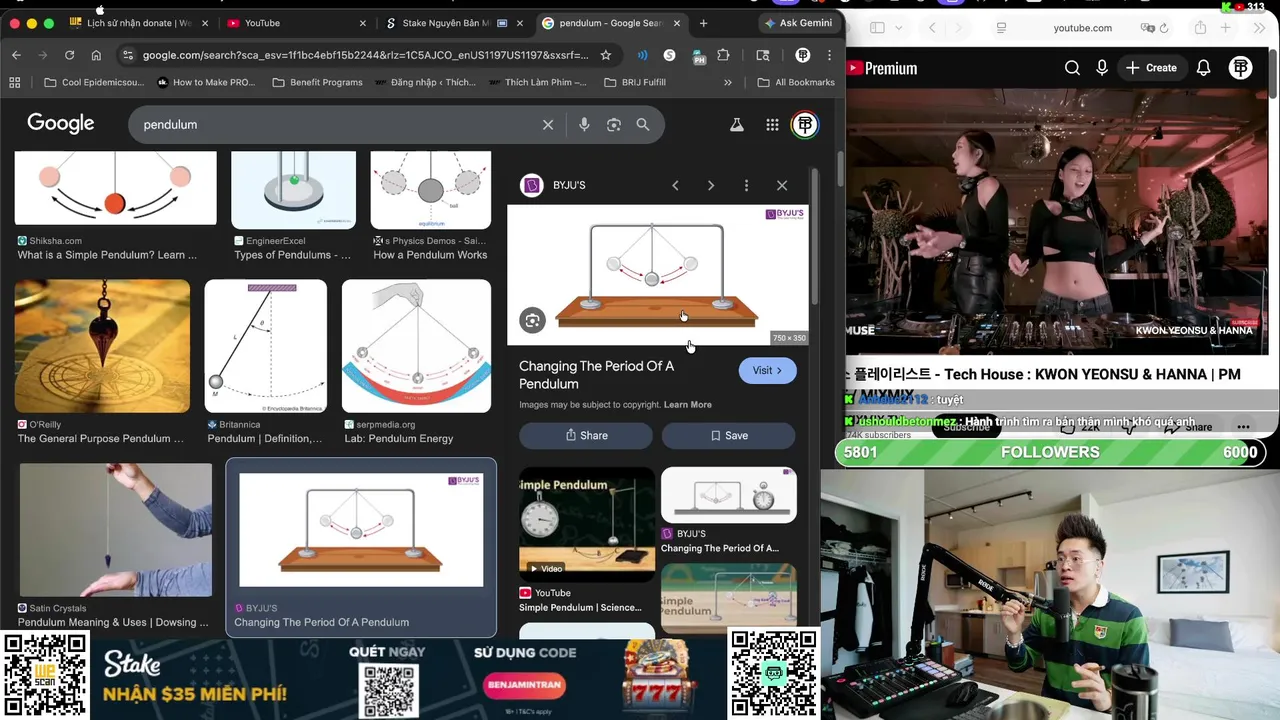Image resolution: width=1280 pixels, height=720 pixels.
Task: Visit the BYJU'S source page
Action: click(767, 371)
